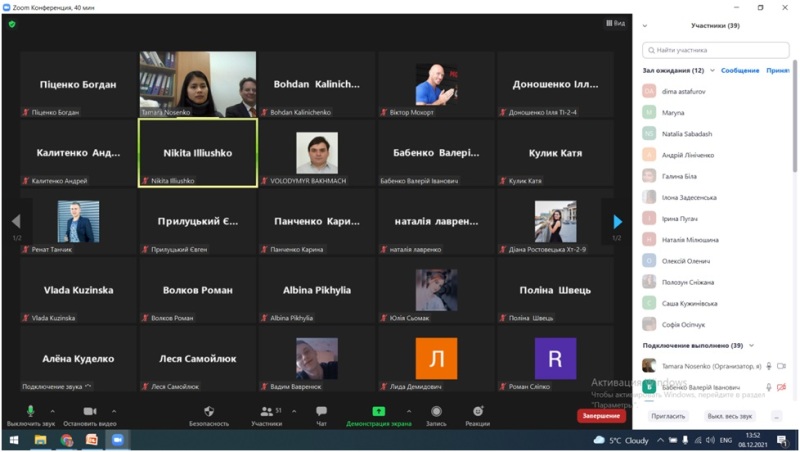
Task: Click the red End meeting button
Action: [602, 416]
